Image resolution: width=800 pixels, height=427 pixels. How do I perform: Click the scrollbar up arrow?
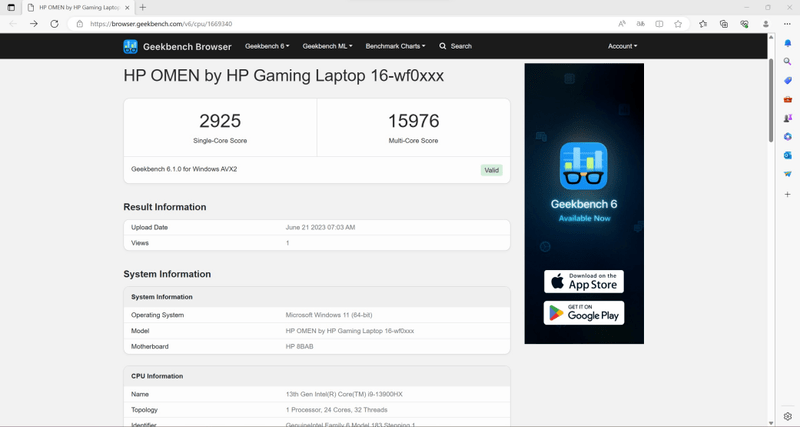[771, 37]
